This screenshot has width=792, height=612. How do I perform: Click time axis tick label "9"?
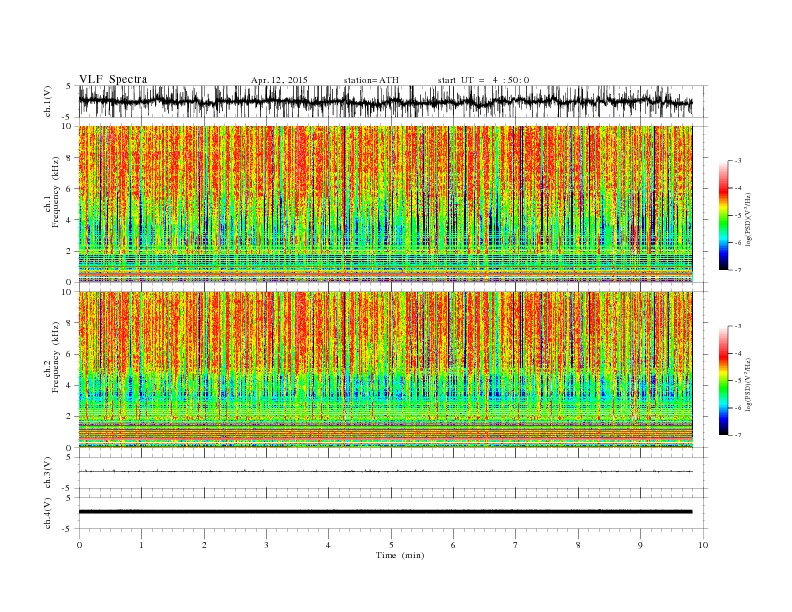pos(640,545)
